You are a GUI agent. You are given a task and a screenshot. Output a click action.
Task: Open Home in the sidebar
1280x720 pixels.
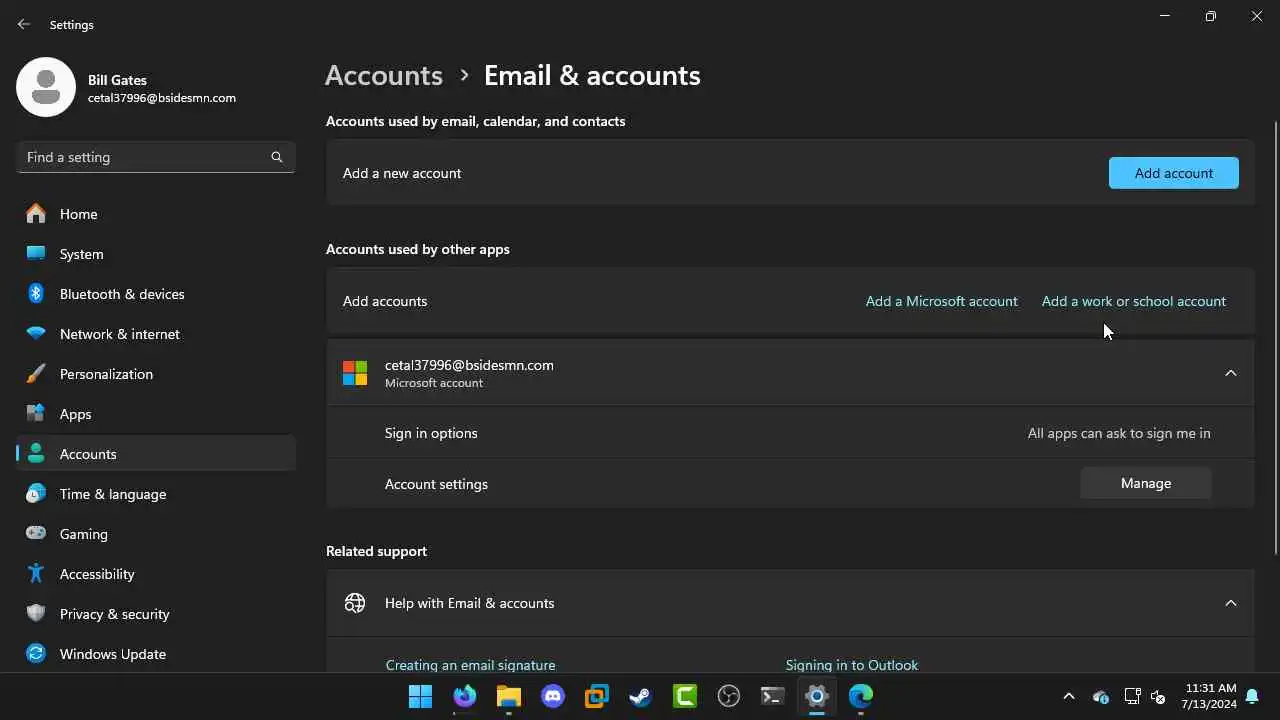(156, 214)
